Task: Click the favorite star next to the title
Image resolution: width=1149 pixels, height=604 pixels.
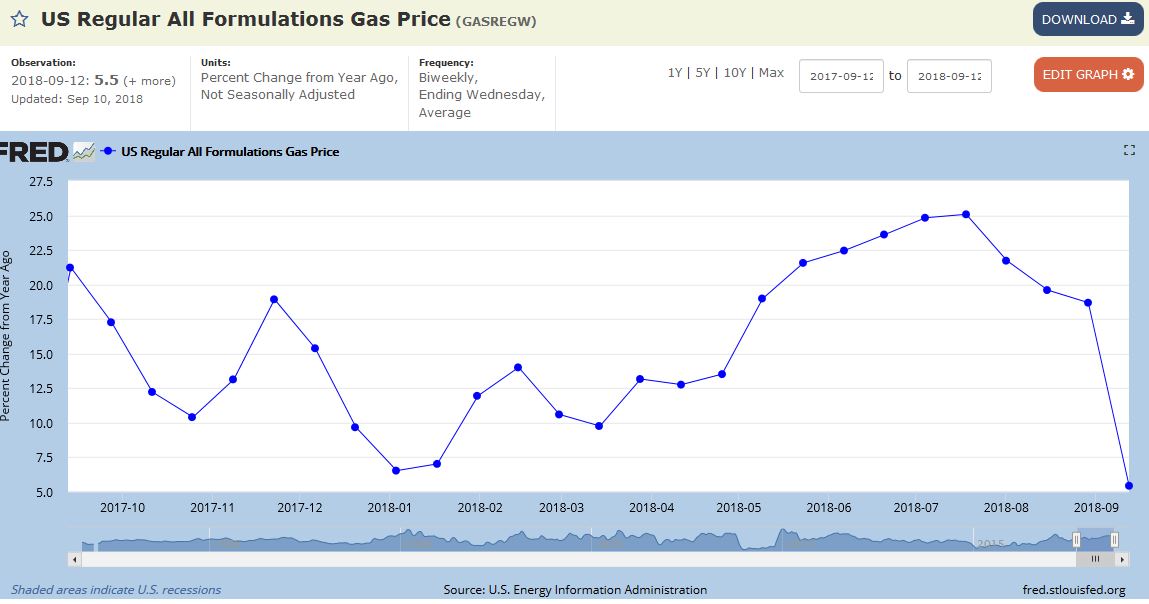Action: click(x=19, y=20)
